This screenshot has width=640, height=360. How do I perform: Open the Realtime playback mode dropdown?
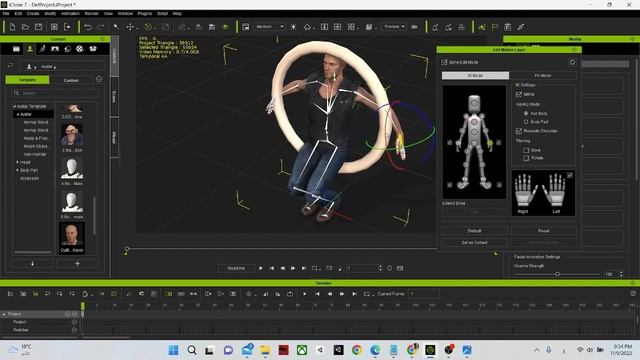(236, 268)
